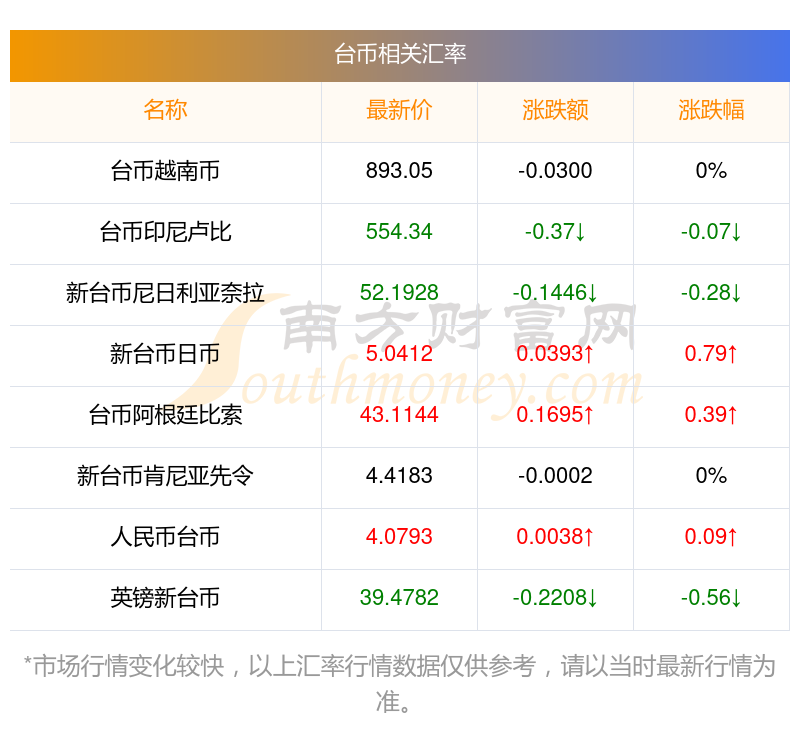Screen dimensions: 800x733
Task: Click the change value 0.0393↑
Action: [x=555, y=354]
